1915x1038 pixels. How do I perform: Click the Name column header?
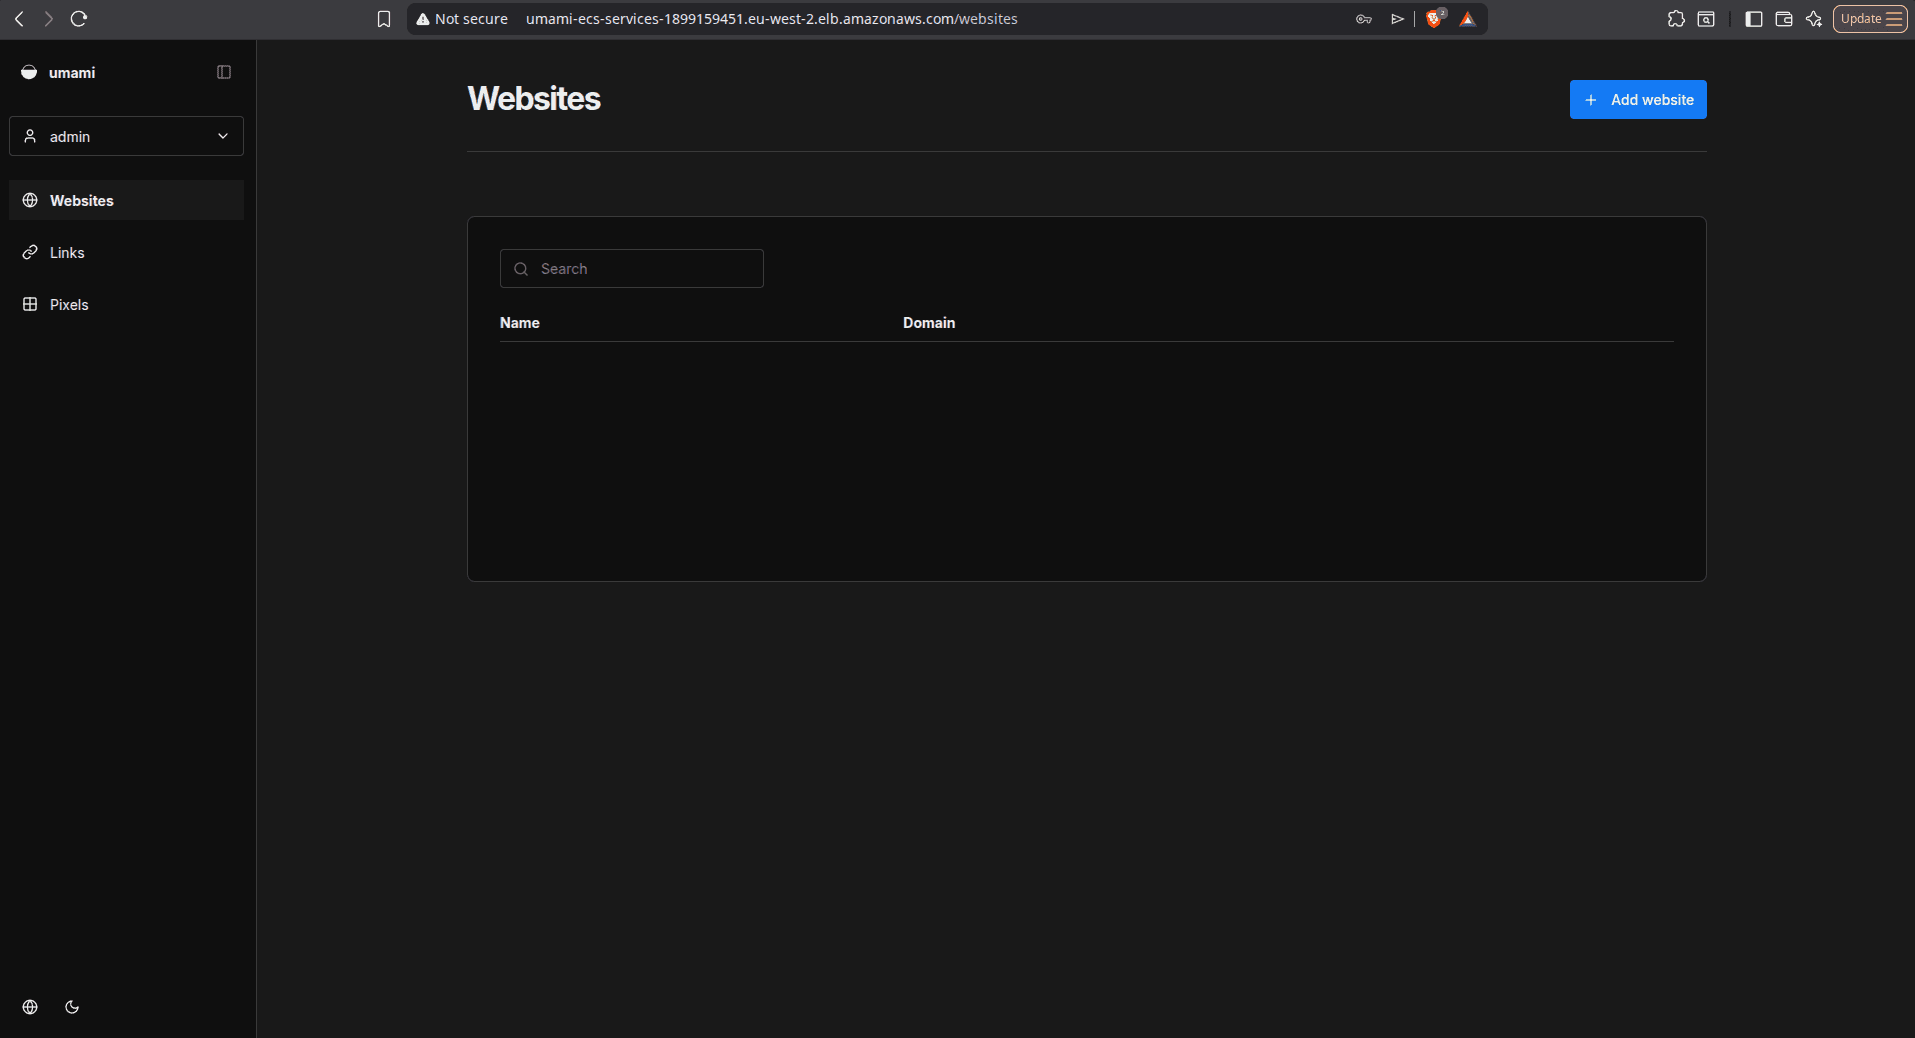pyautogui.click(x=520, y=322)
